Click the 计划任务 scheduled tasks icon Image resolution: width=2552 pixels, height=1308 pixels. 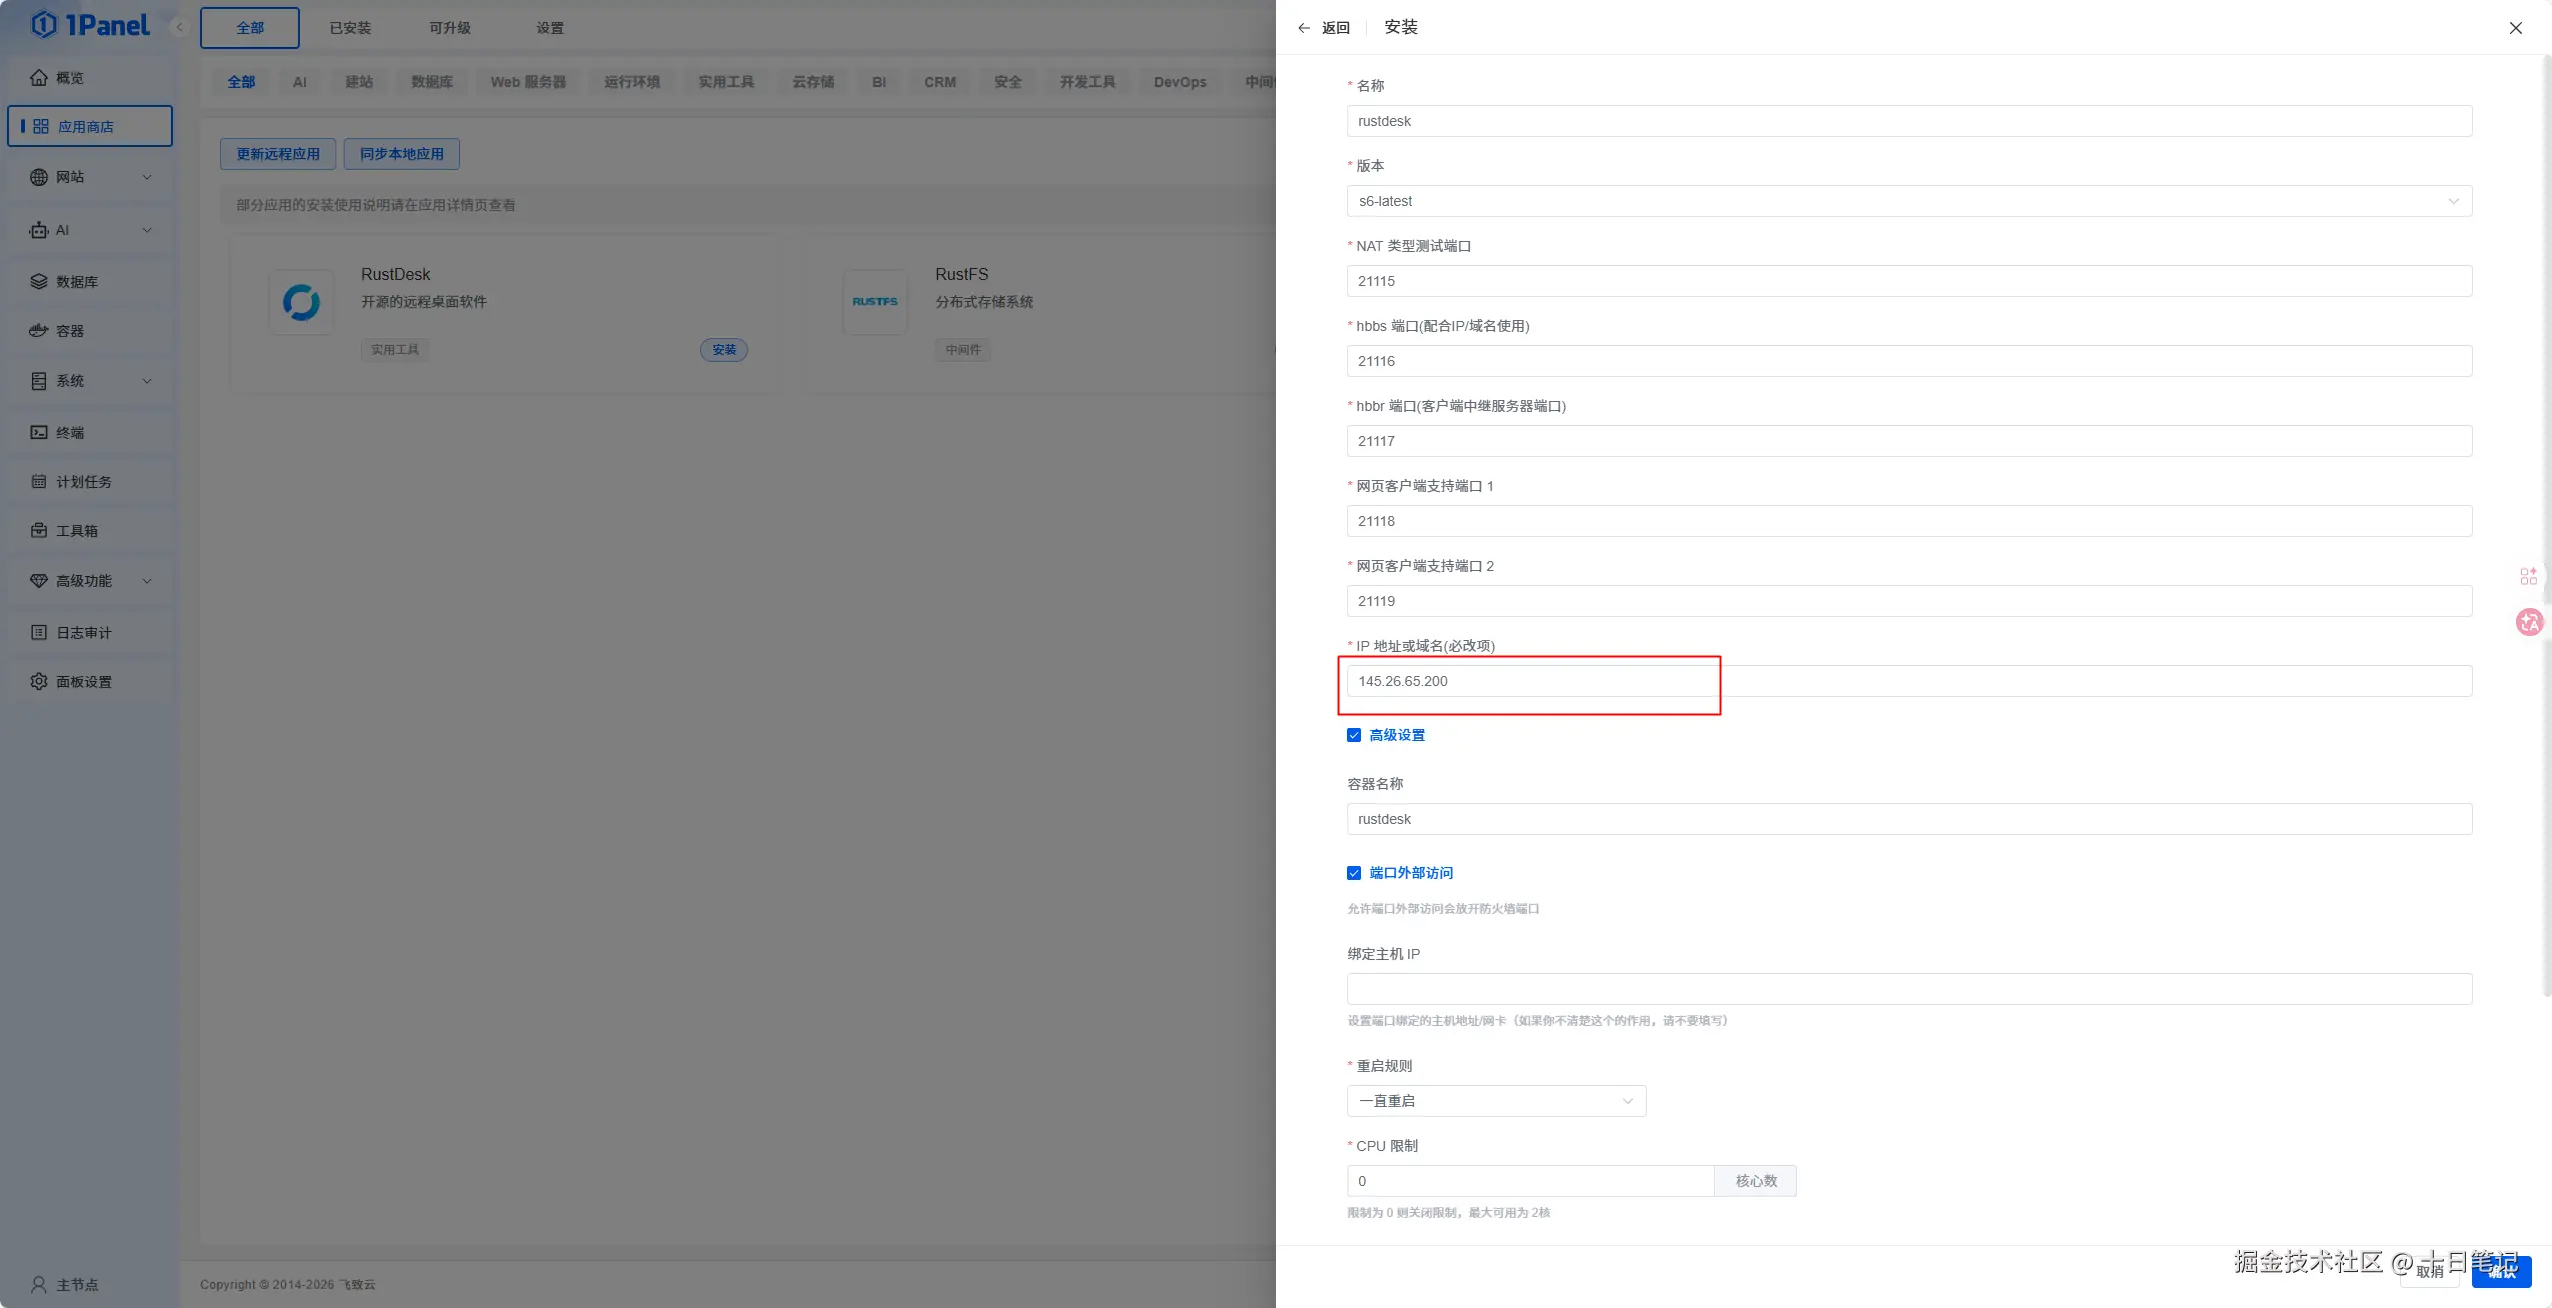pos(39,482)
